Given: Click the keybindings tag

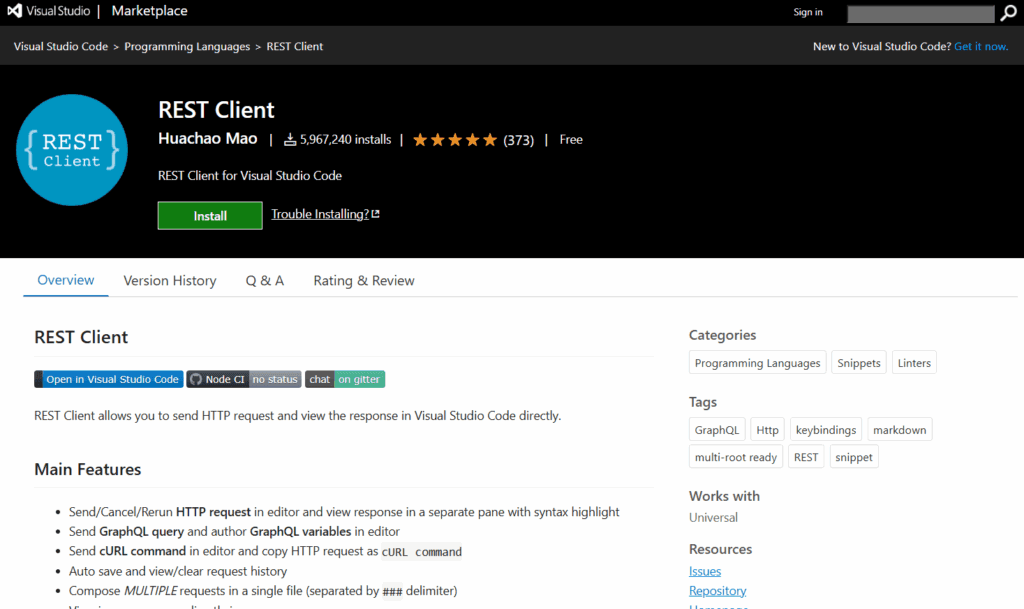Looking at the screenshot, I should [826, 429].
